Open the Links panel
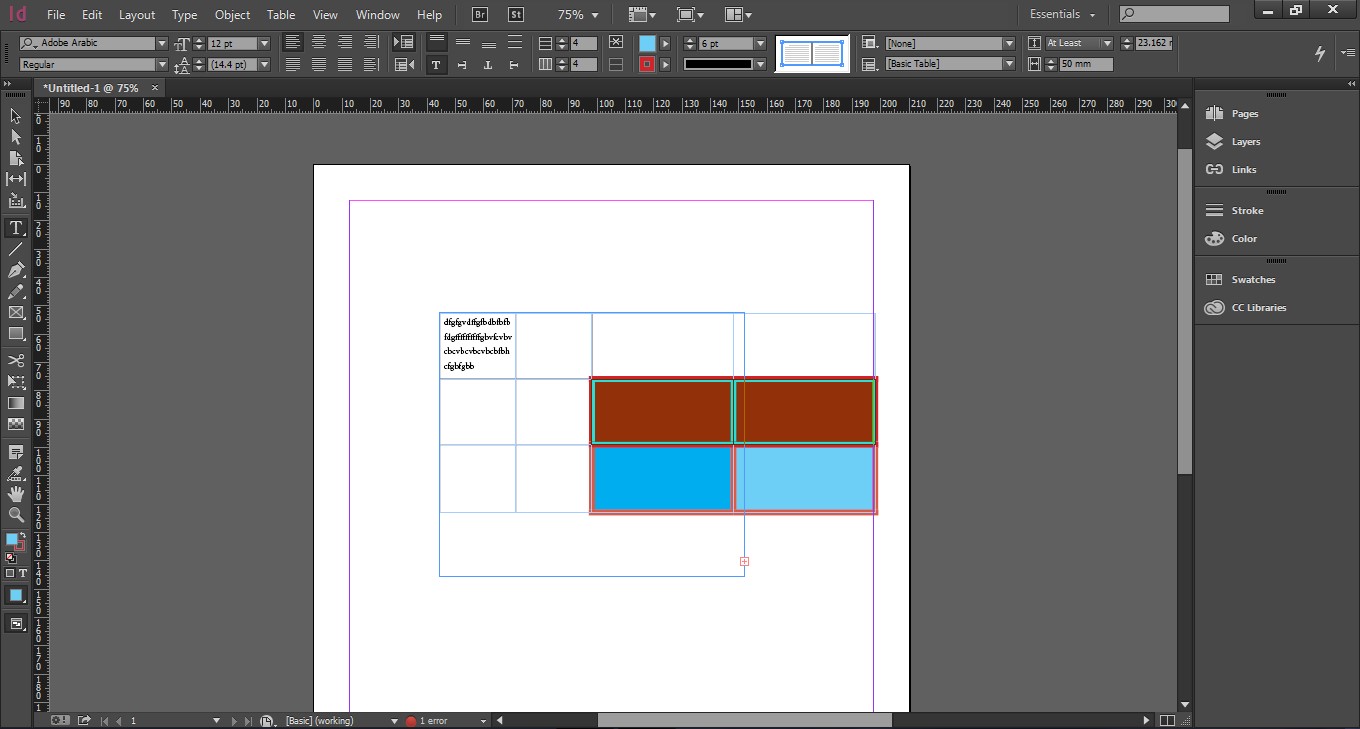 [1244, 170]
